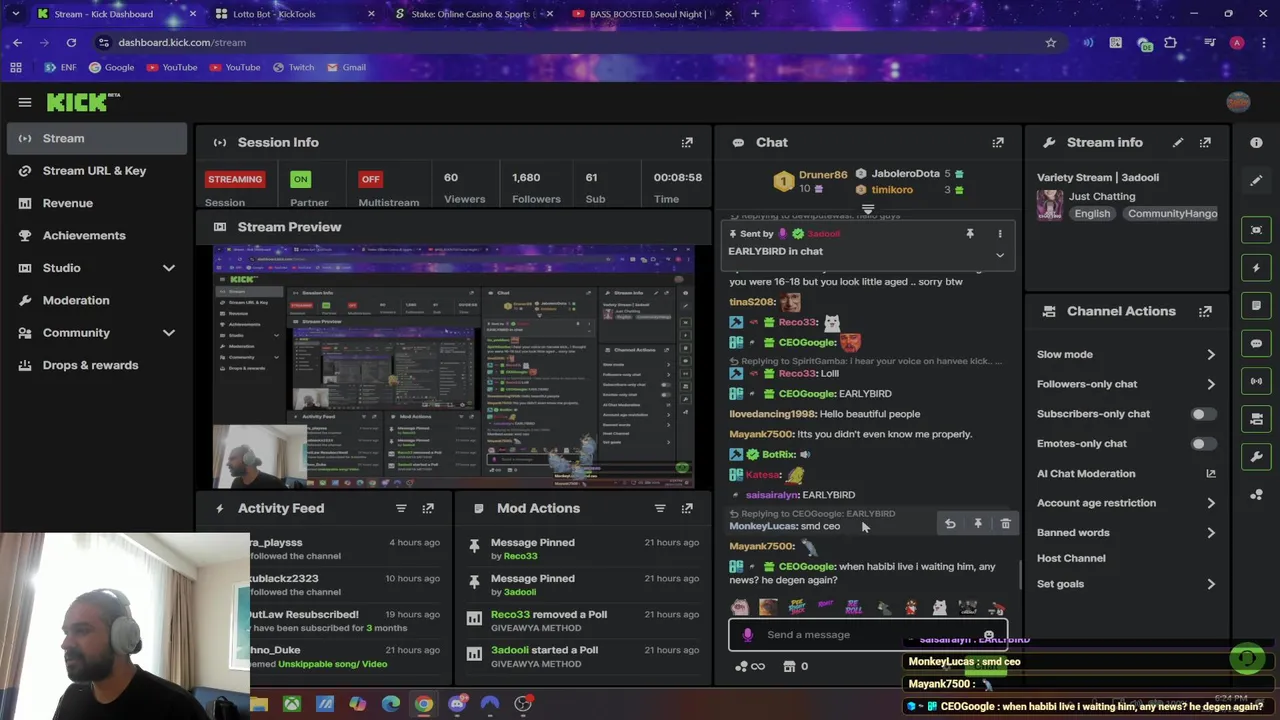Click the wrench icon in right sidebar

pyautogui.click(x=1256, y=457)
